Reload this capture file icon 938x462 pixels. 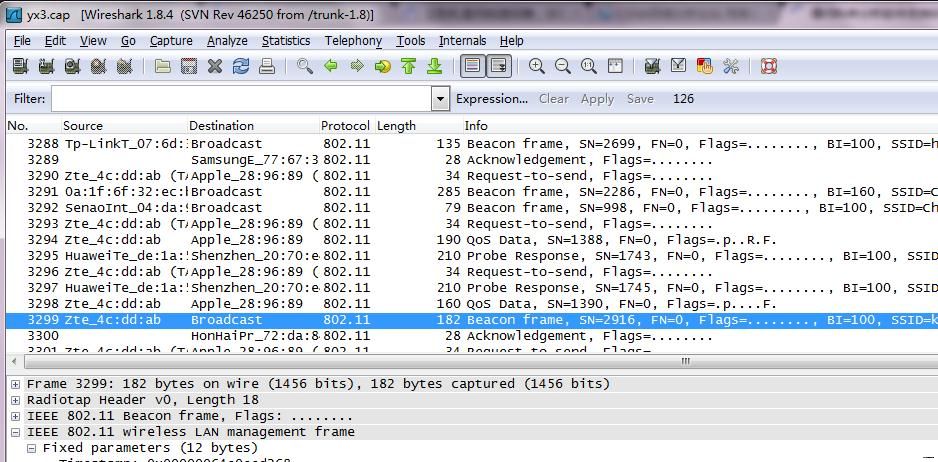[x=241, y=66]
